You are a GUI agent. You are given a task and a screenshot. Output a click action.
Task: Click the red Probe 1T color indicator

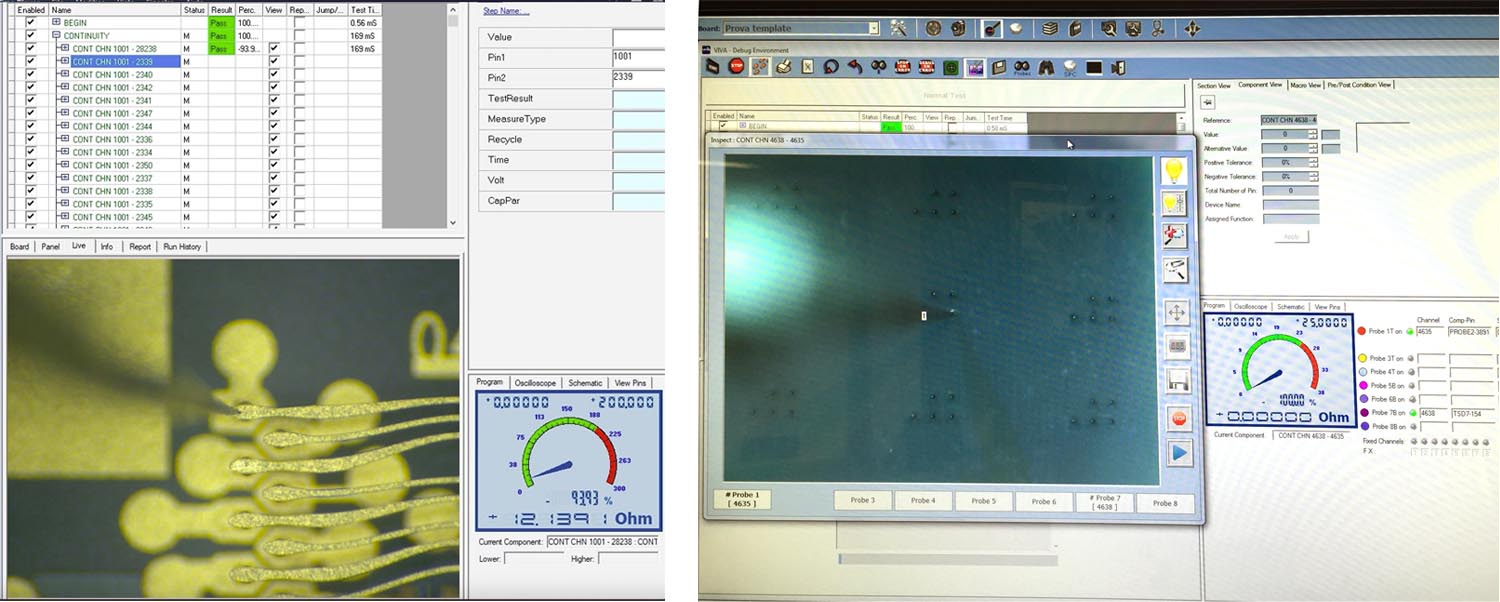click(1361, 331)
